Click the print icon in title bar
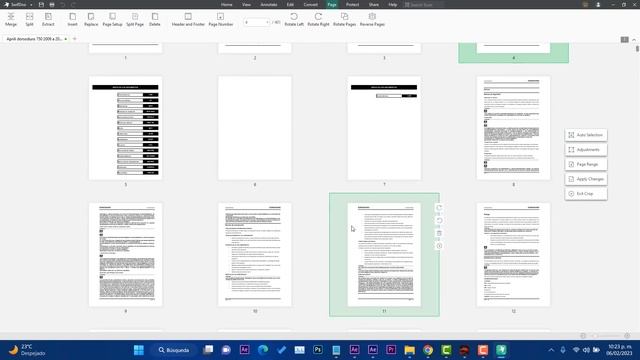The image size is (640, 360). pos(52,4)
